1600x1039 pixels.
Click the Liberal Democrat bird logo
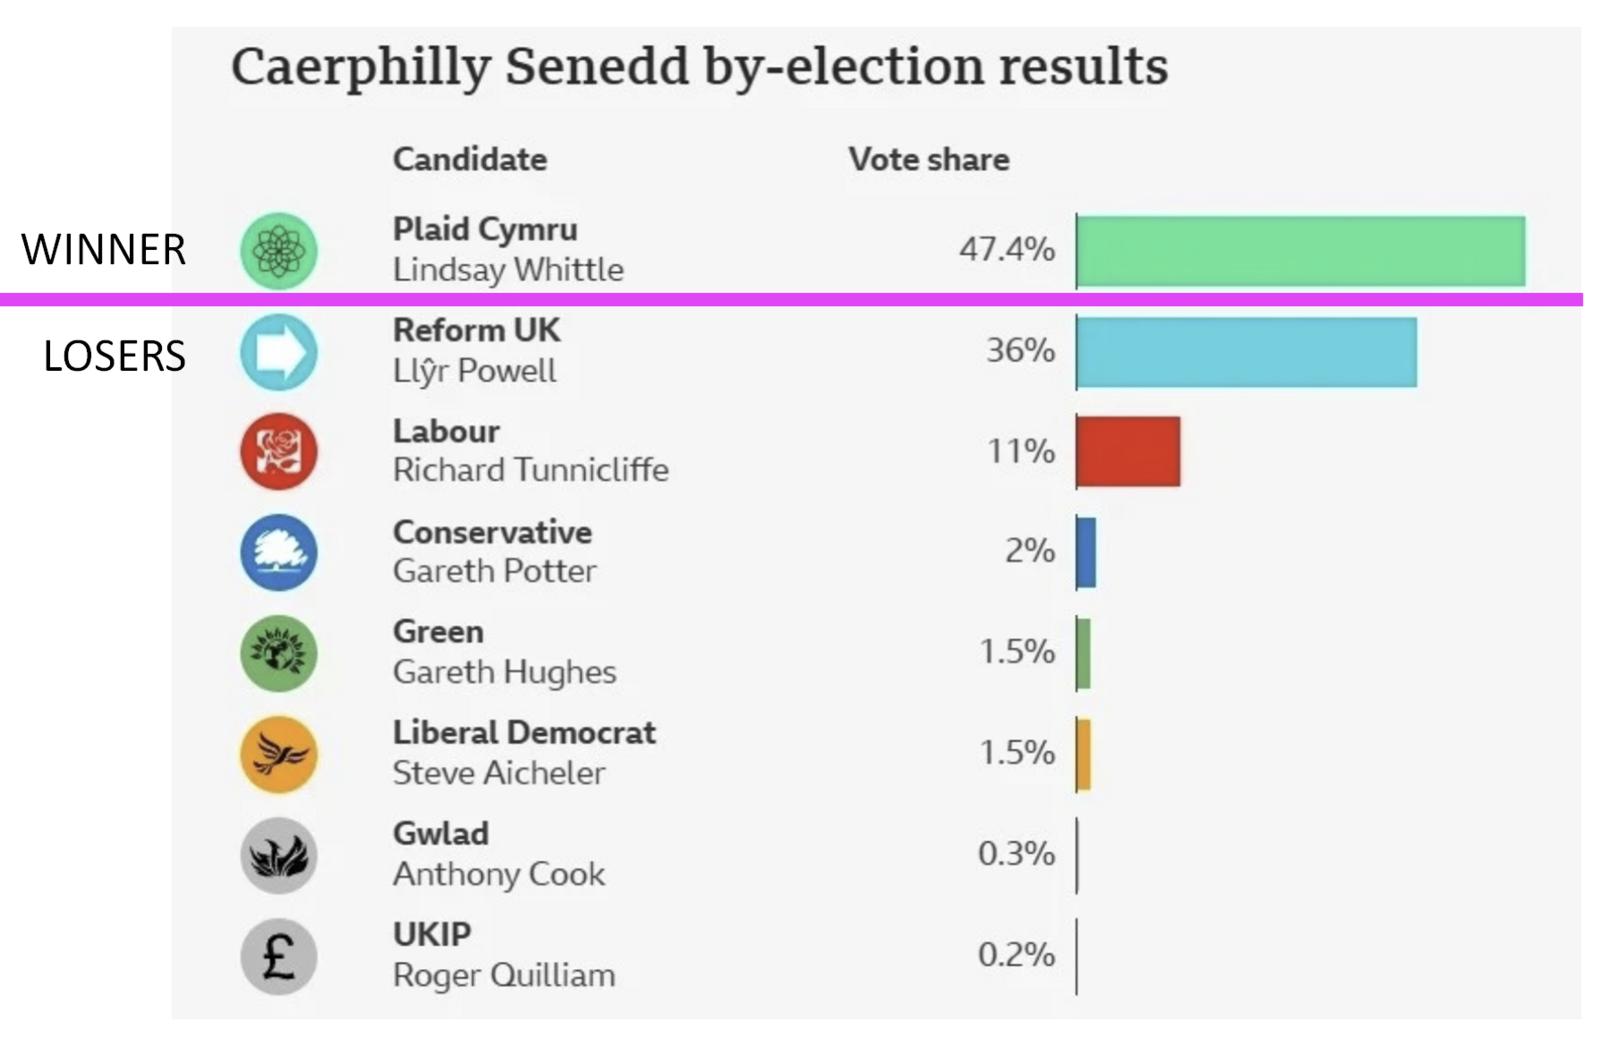[279, 754]
